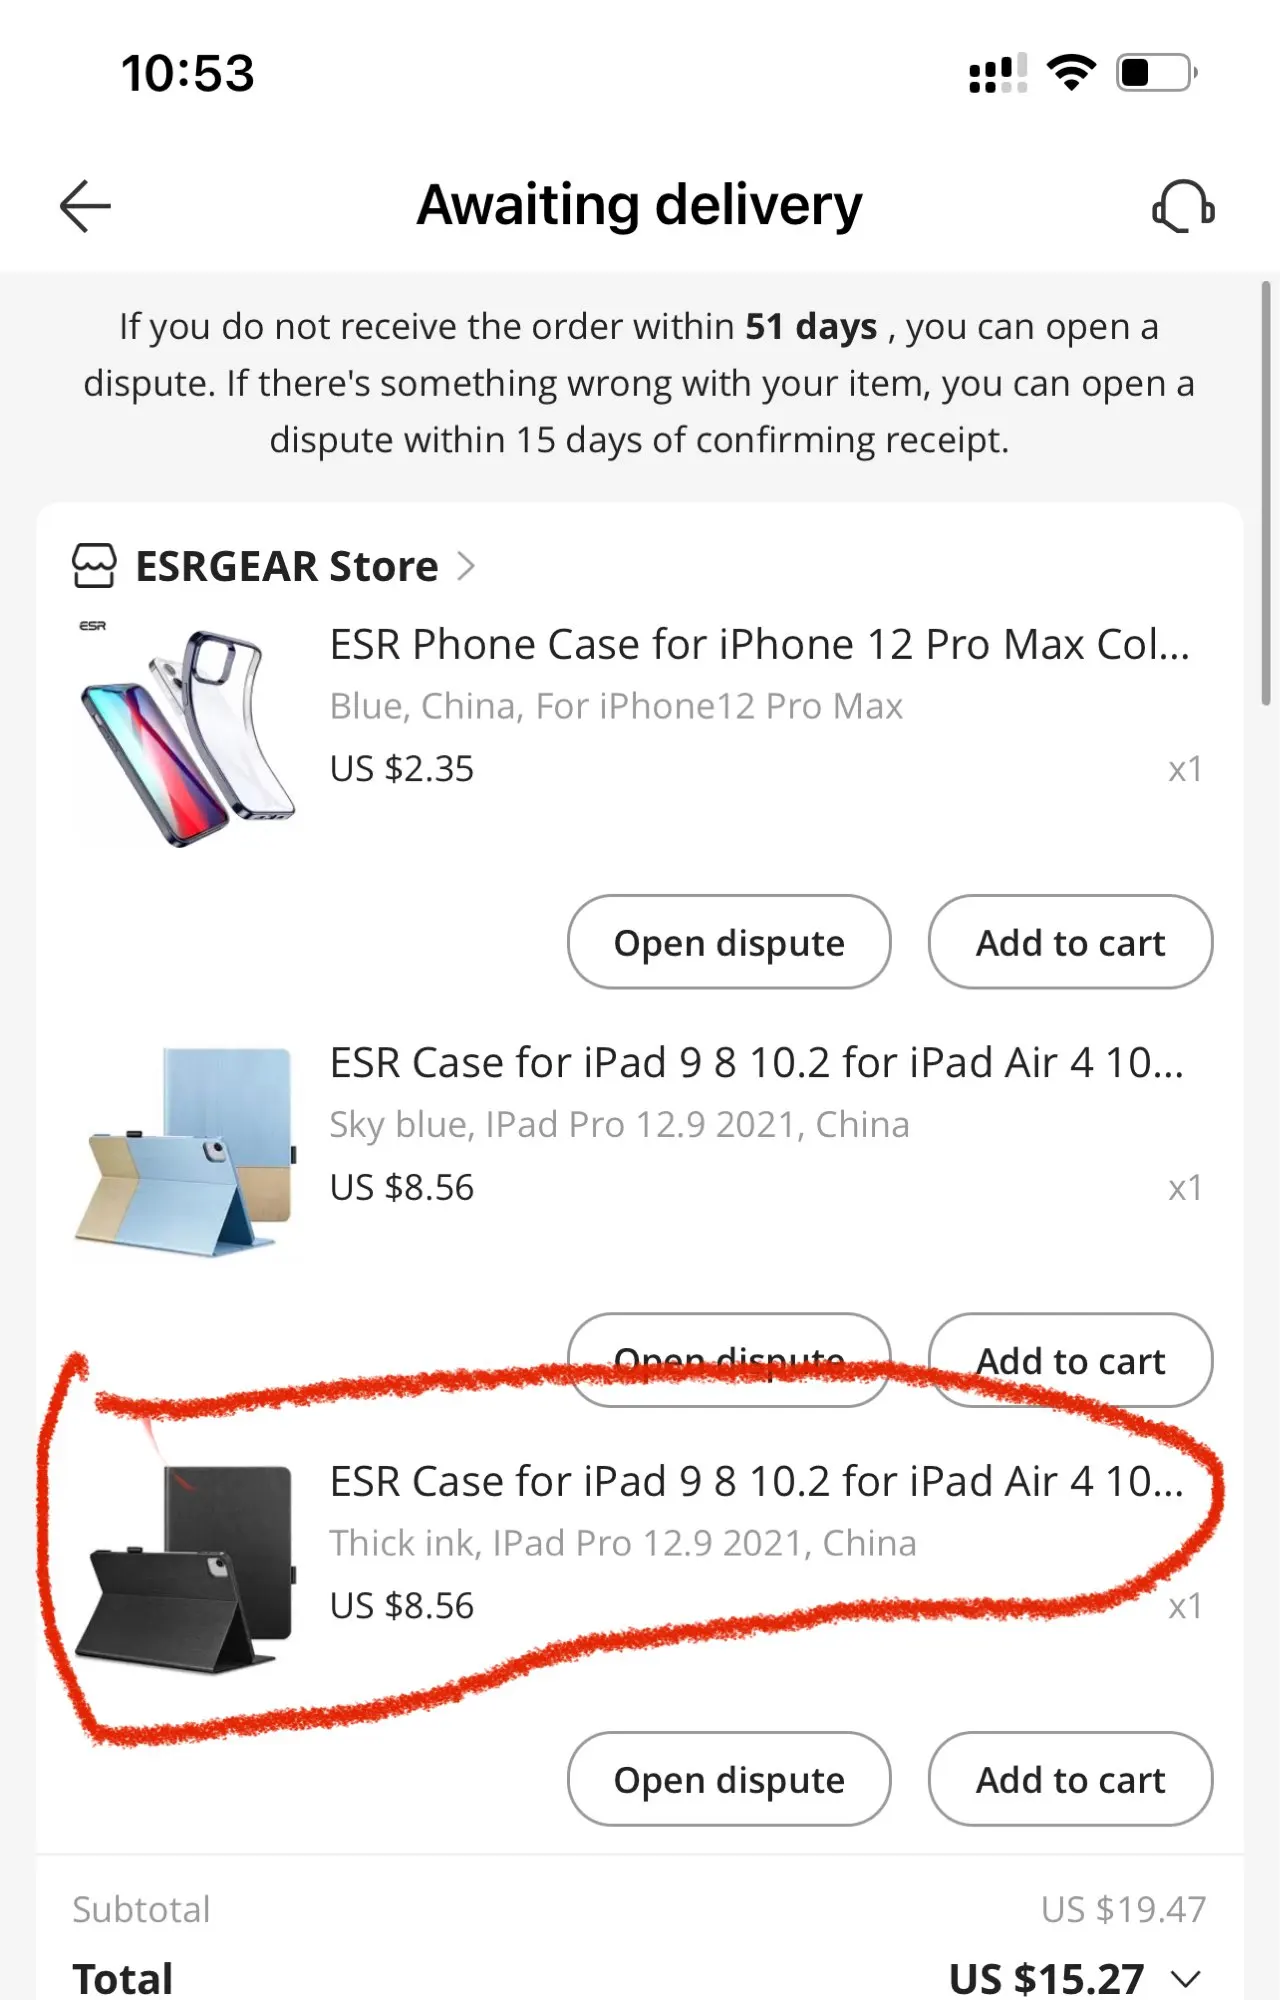The height and width of the screenshot is (2000, 1280).
Task: Tap the back arrow icon
Action: click(85, 206)
